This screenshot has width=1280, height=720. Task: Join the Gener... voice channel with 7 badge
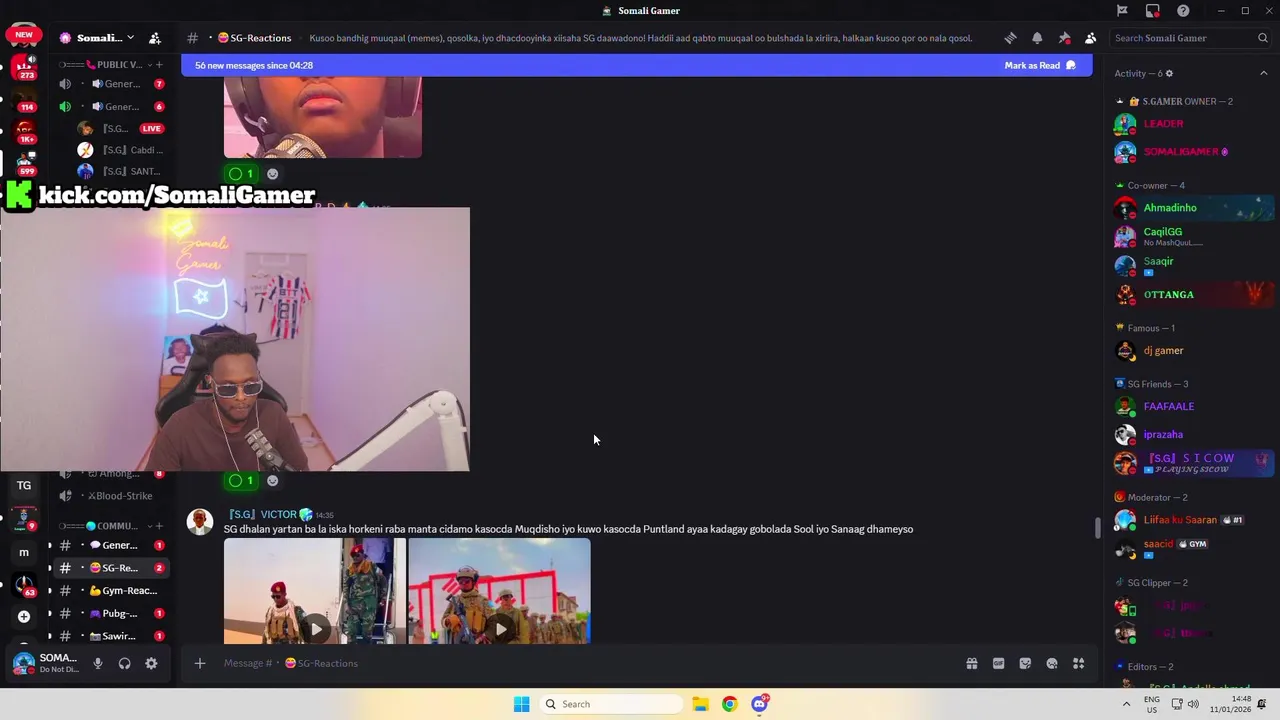tap(112, 84)
